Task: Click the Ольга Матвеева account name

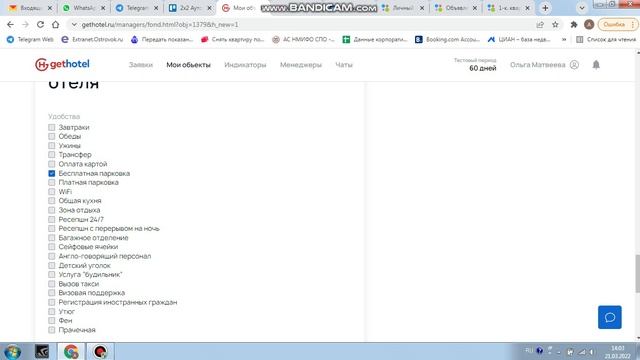Action: click(538, 64)
